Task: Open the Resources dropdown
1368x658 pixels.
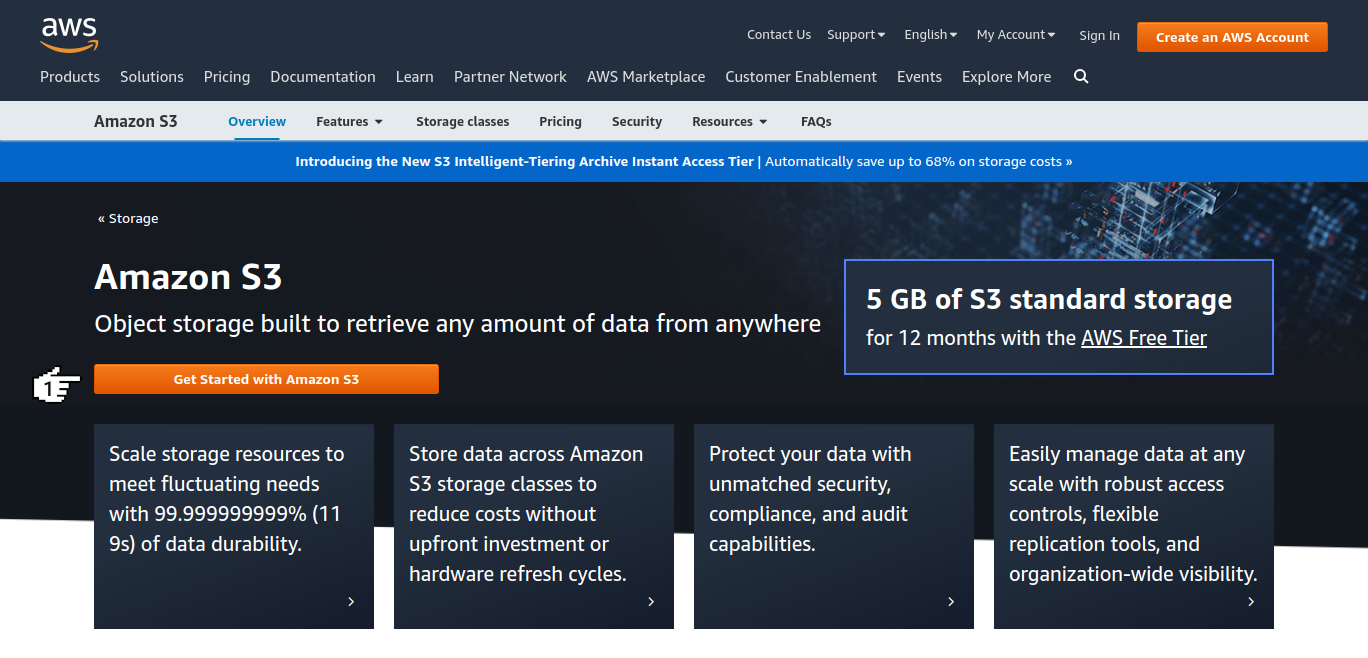Action: tap(729, 122)
